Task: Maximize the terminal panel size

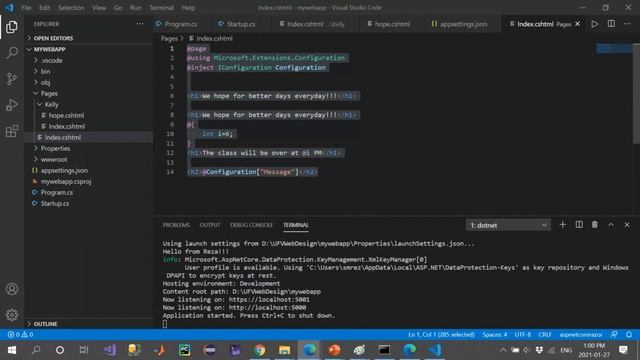Action: coord(611,225)
